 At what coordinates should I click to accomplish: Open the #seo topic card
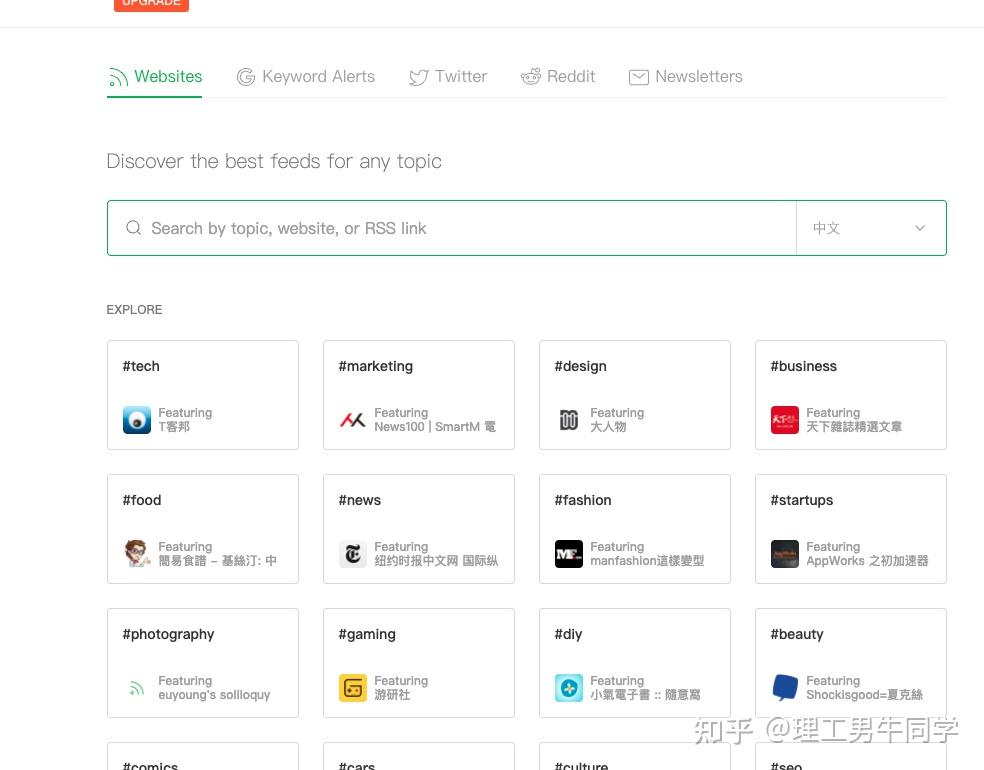click(x=850, y=757)
